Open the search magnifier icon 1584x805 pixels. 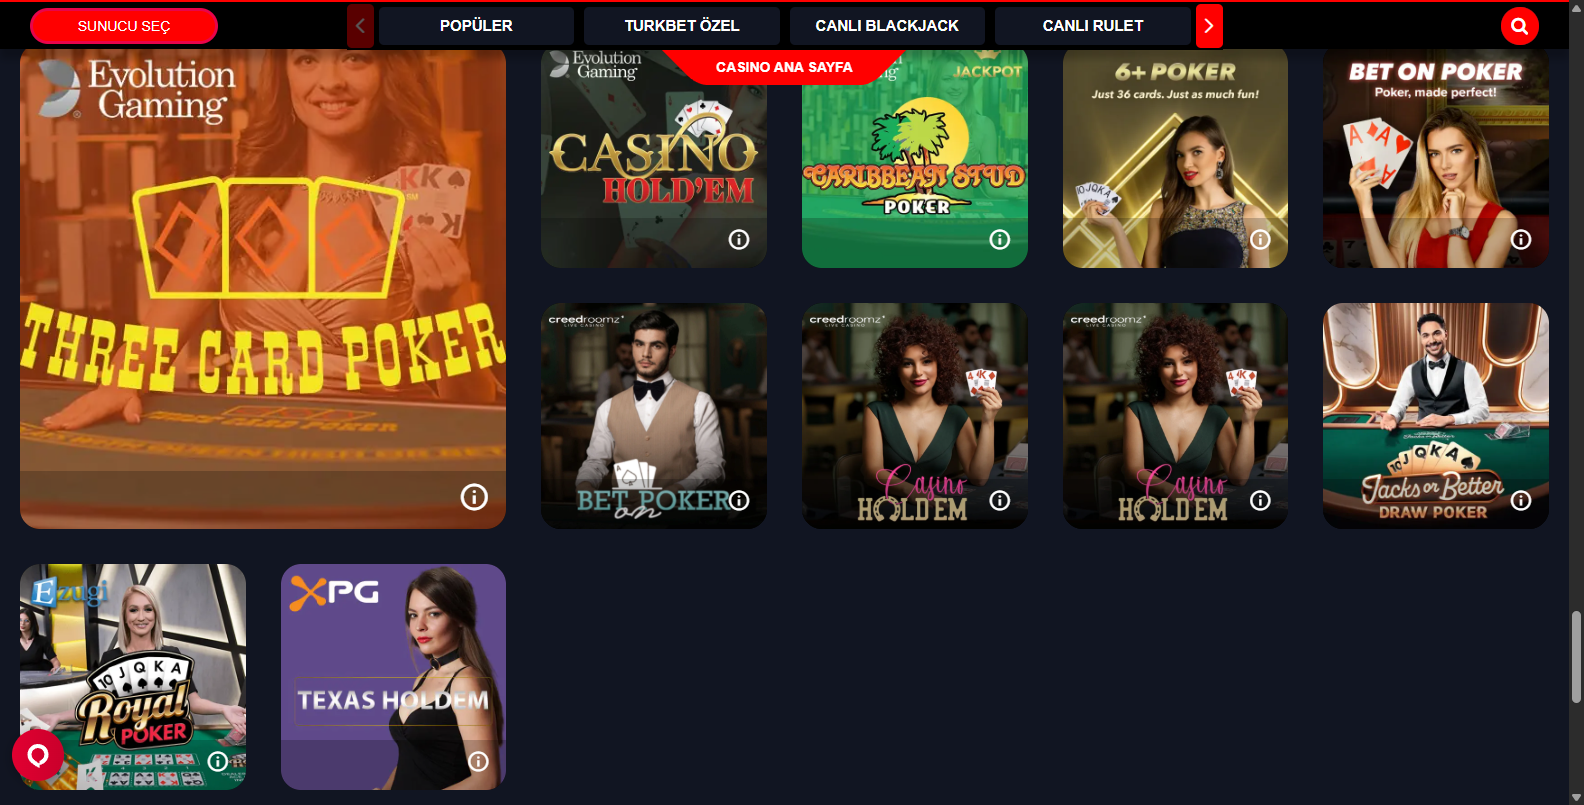coord(1519,26)
